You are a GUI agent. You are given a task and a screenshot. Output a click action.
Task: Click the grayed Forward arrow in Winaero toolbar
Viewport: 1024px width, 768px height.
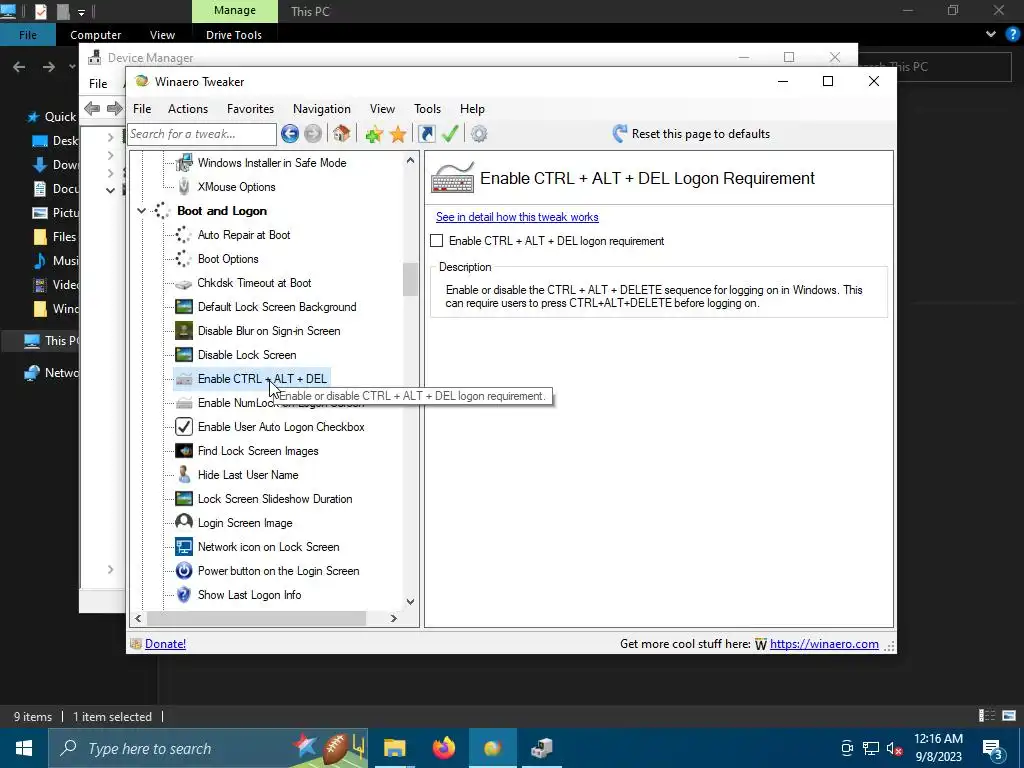[313, 134]
